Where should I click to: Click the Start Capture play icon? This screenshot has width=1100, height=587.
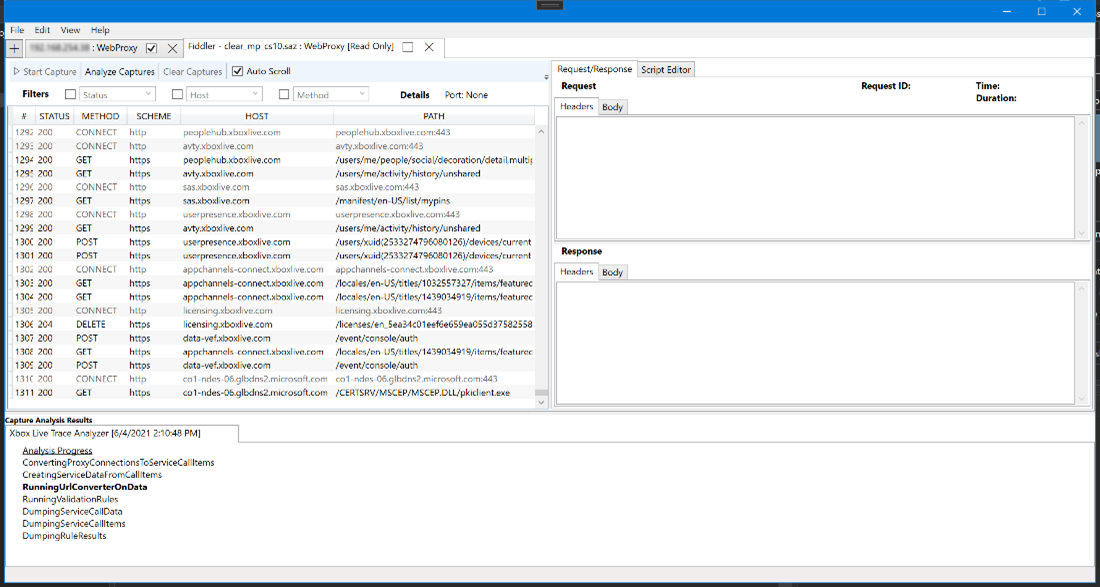click(17, 72)
